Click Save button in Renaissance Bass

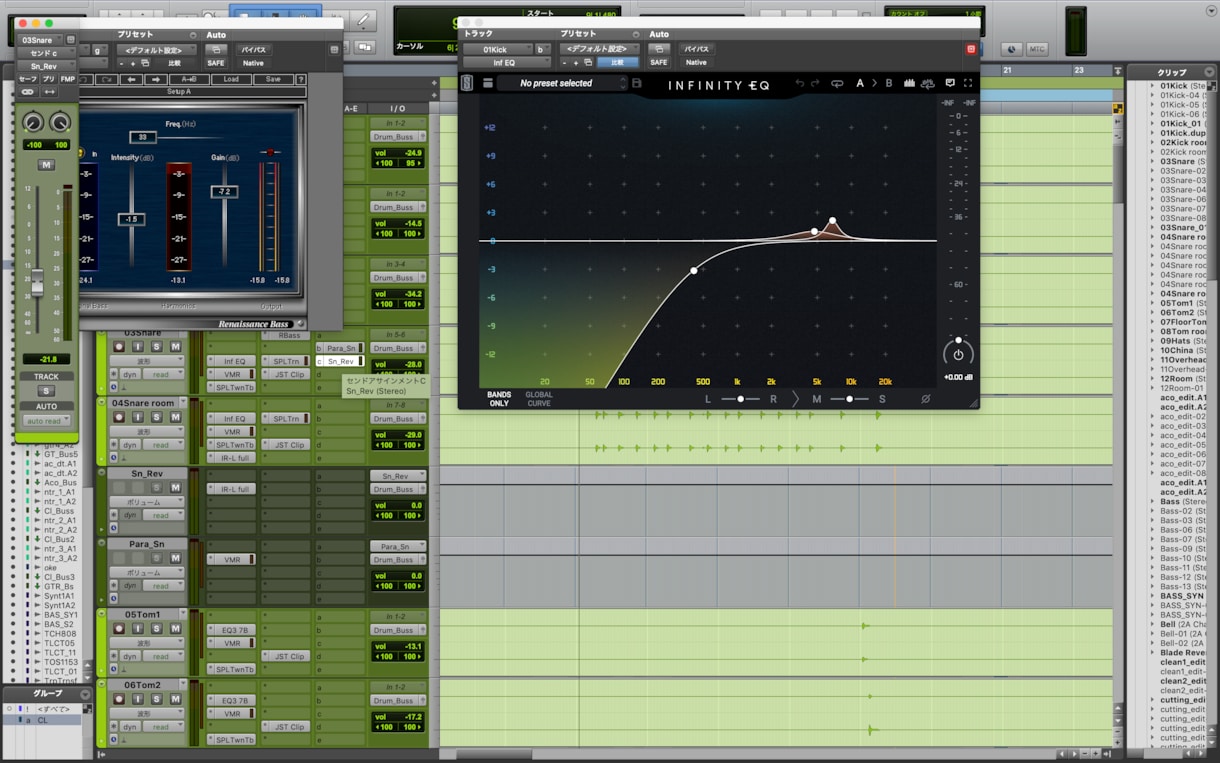273,79
